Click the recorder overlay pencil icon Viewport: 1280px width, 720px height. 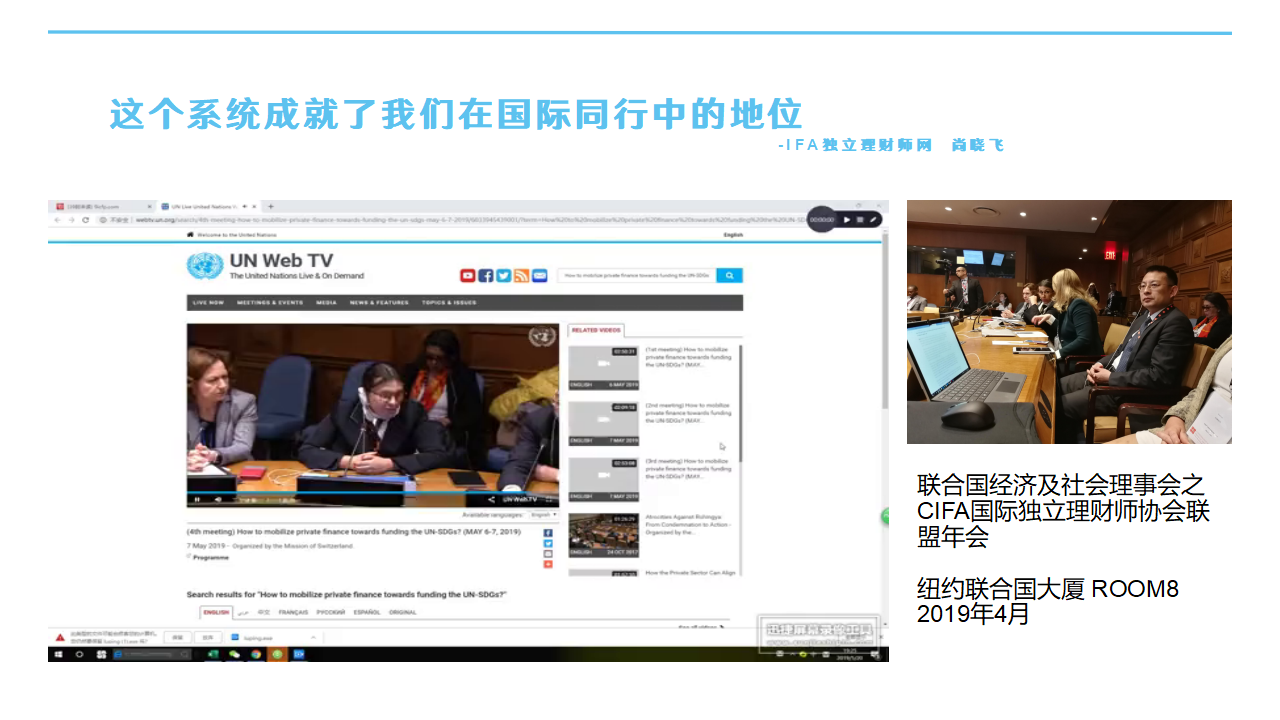pyautogui.click(x=873, y=219)
